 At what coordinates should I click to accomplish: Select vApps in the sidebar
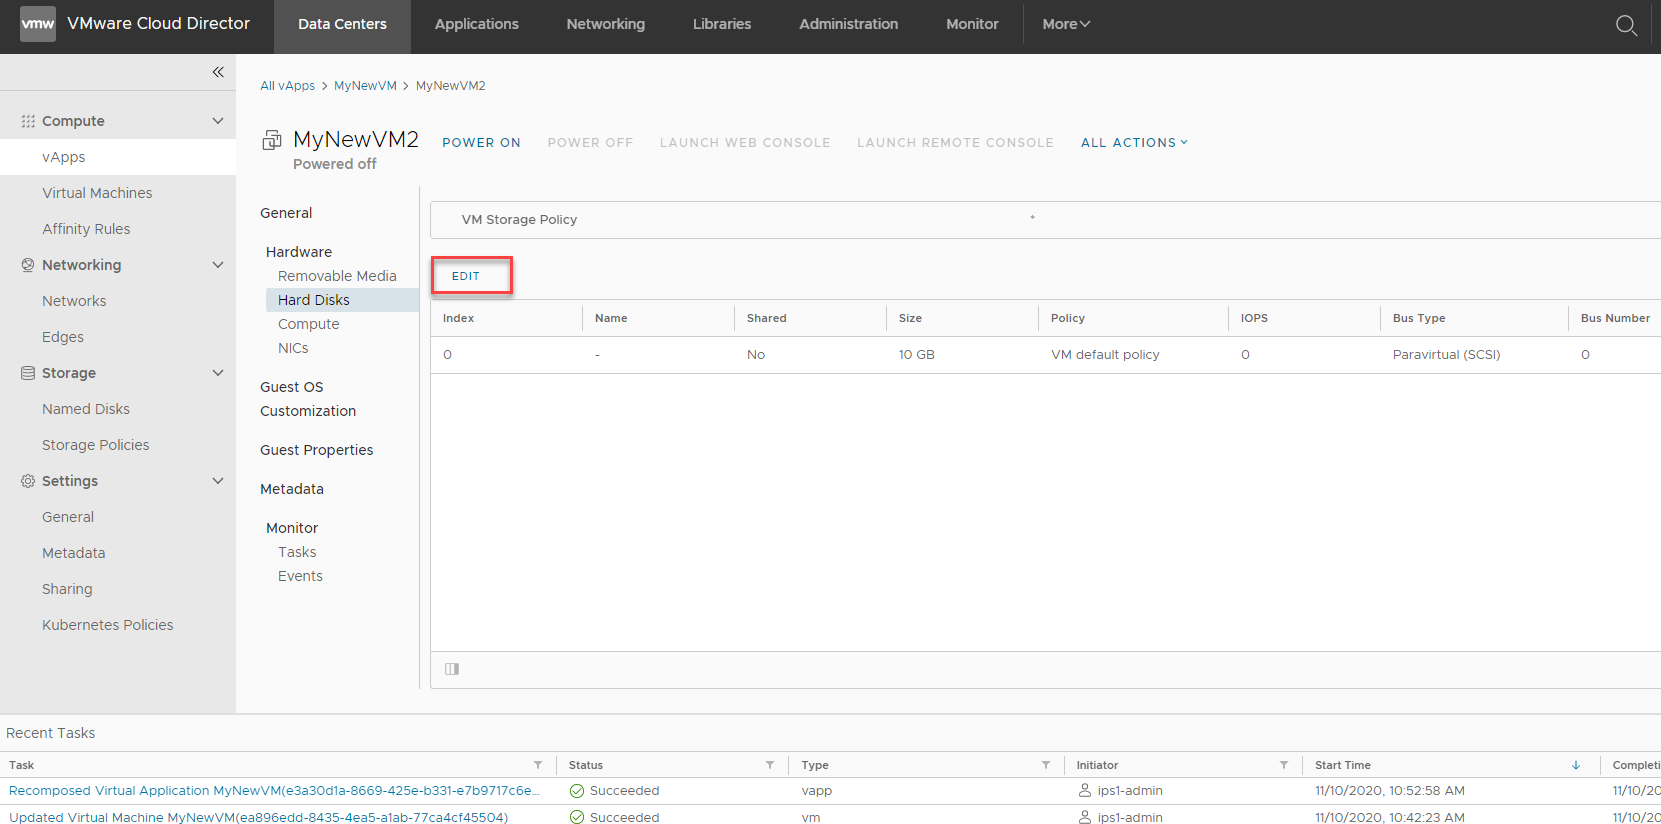pyautogui.click(x=118, y=157)
